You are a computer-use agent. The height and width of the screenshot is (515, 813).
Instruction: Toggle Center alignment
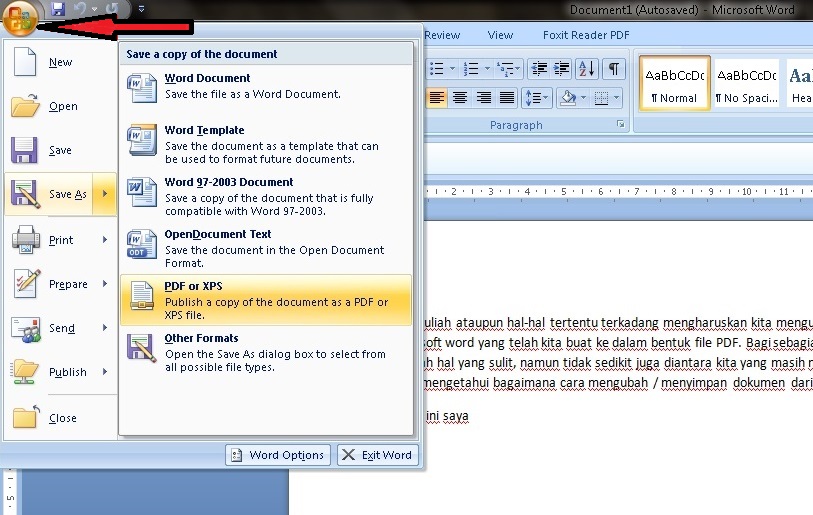(x=460, y=98)
